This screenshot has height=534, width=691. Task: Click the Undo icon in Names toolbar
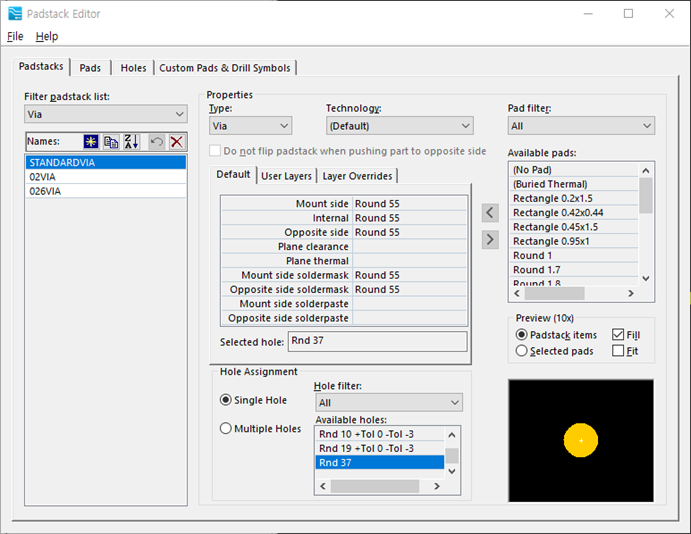156,142
